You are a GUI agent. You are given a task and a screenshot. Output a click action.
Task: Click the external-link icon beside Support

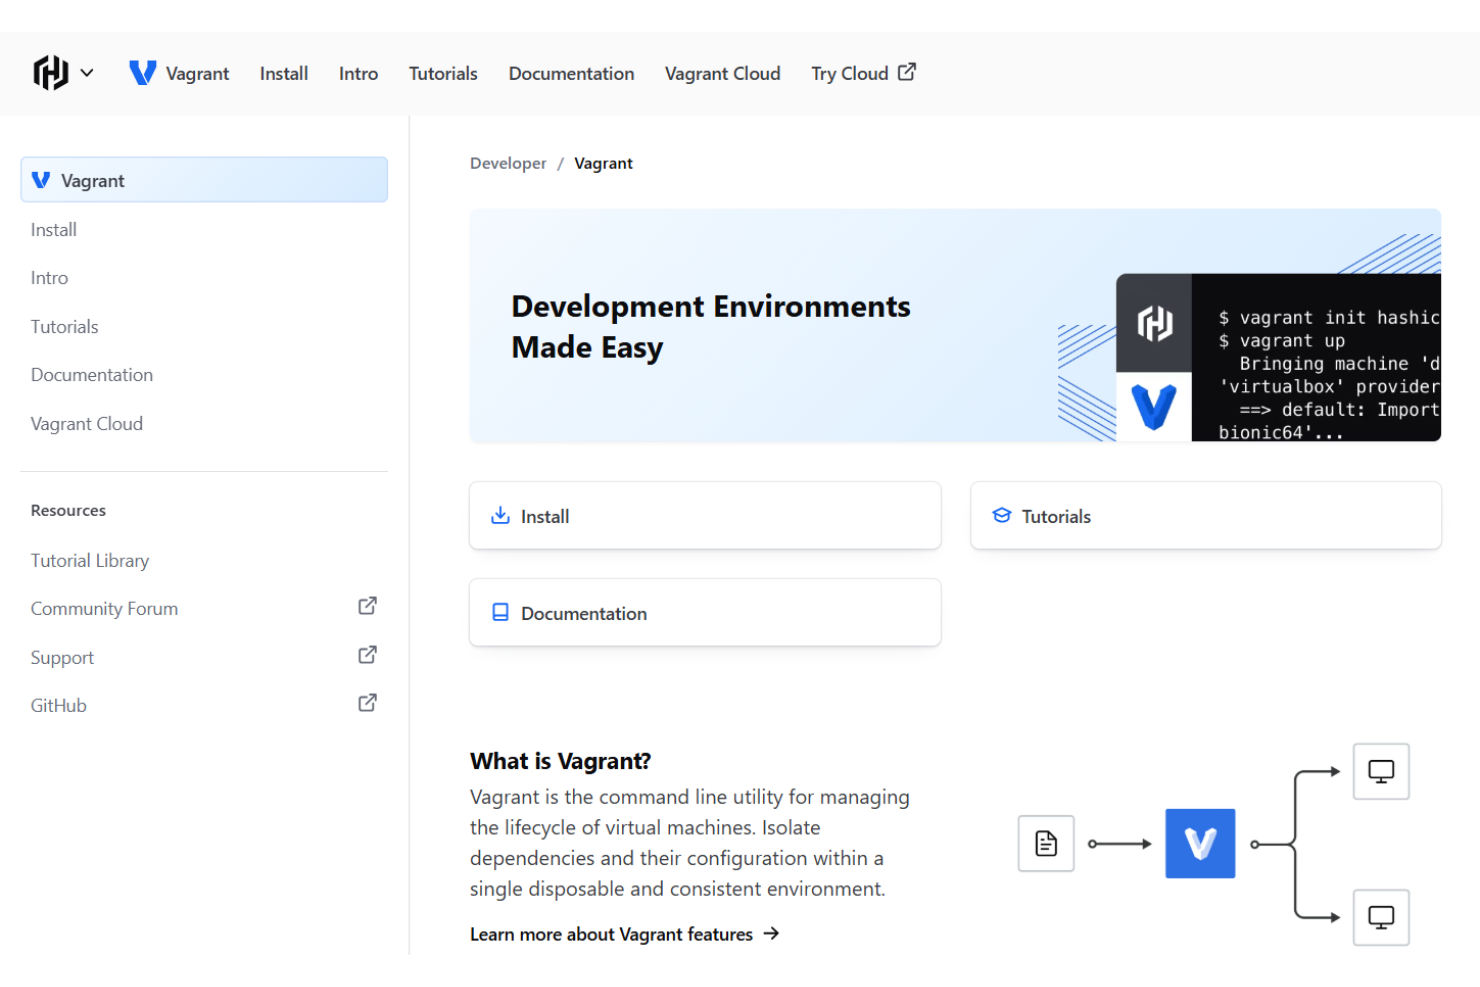[367, 654]
